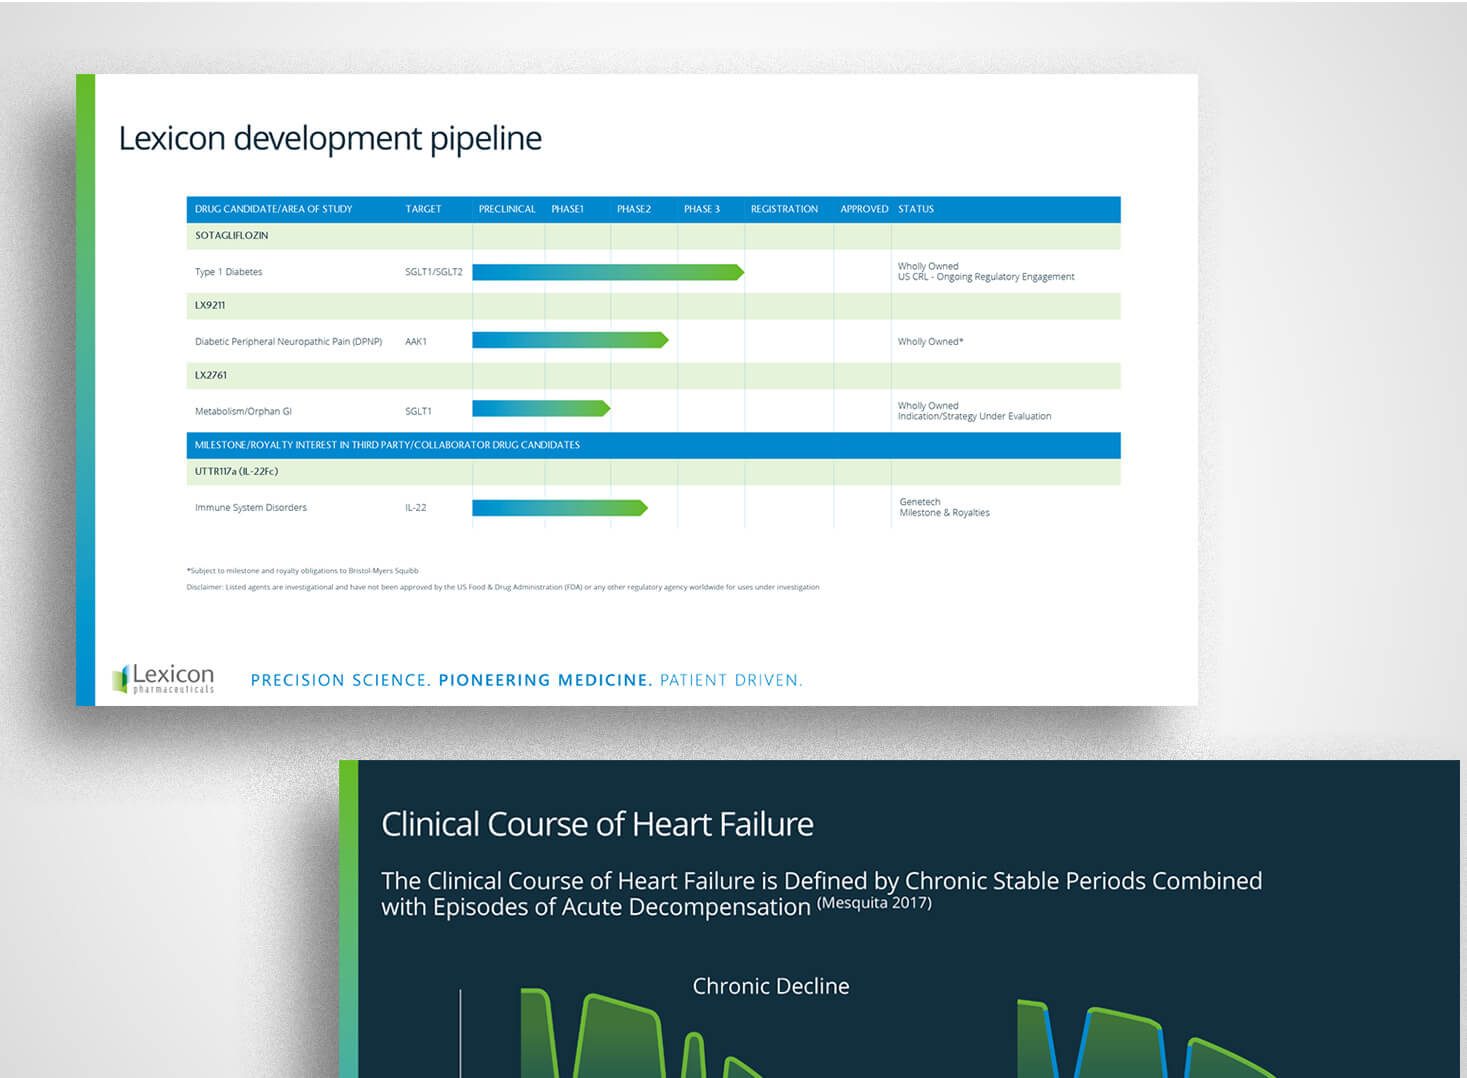Click the 'Clinical Course of Heart Failure' title

click(597, 824)
